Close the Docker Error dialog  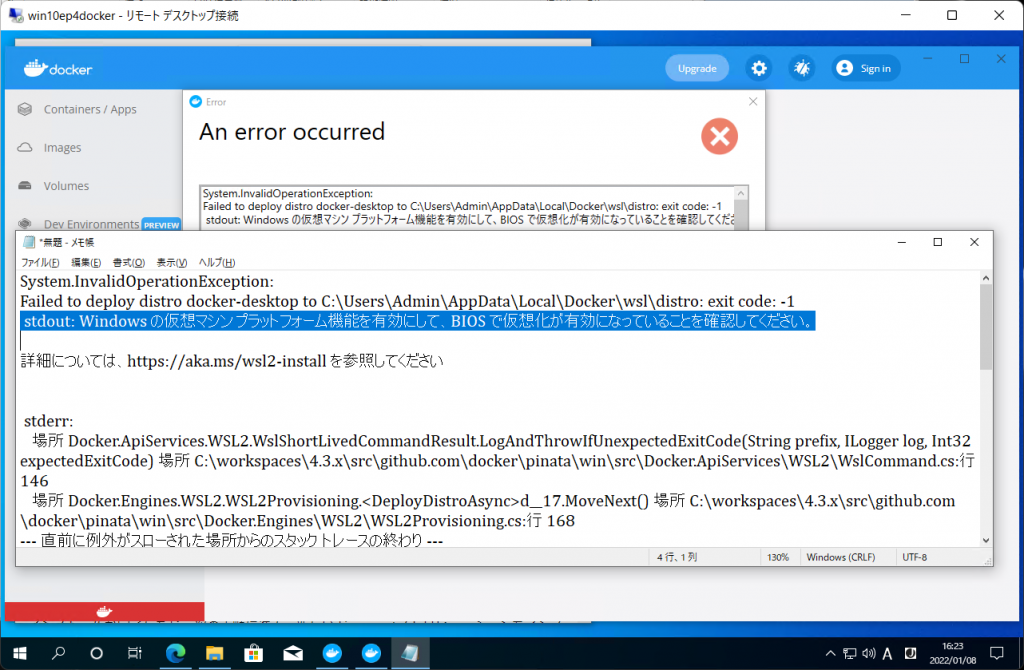pos(753,101)
